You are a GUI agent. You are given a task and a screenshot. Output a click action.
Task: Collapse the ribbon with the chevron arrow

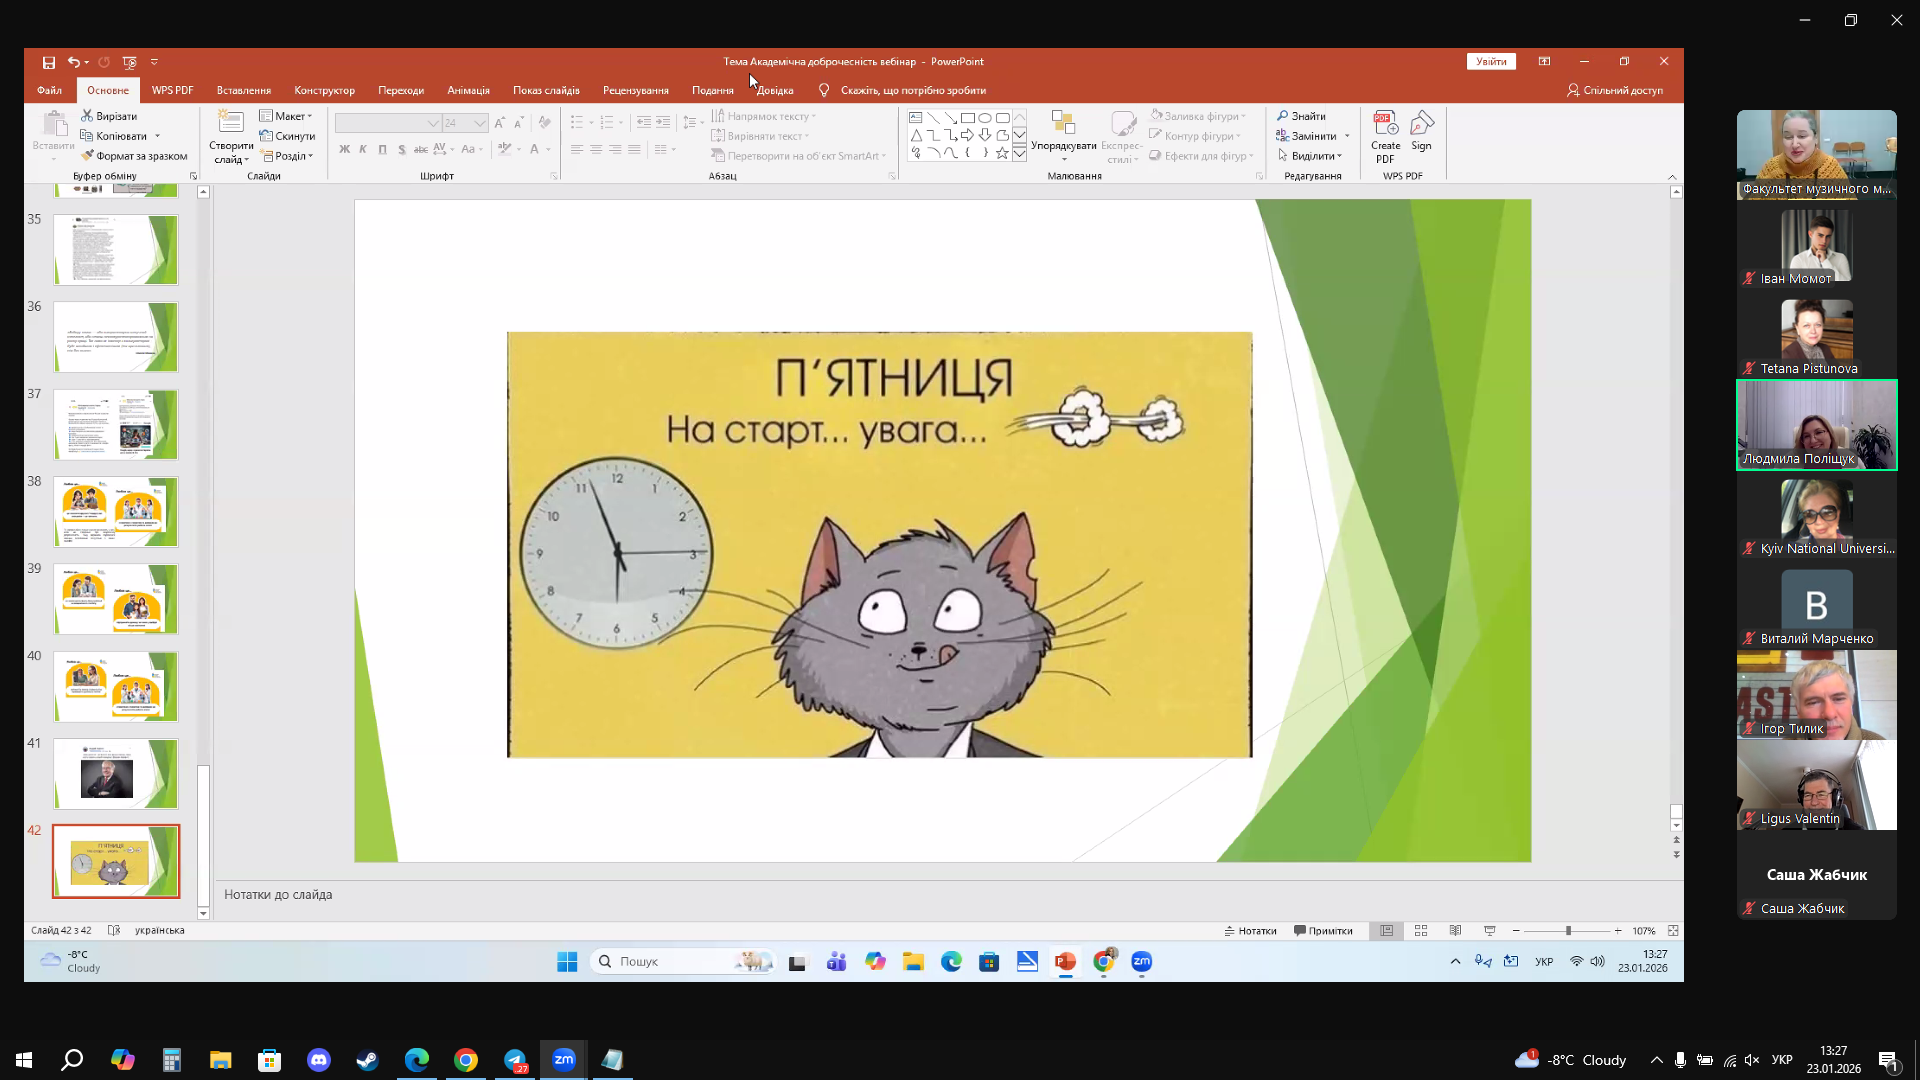1672,177
